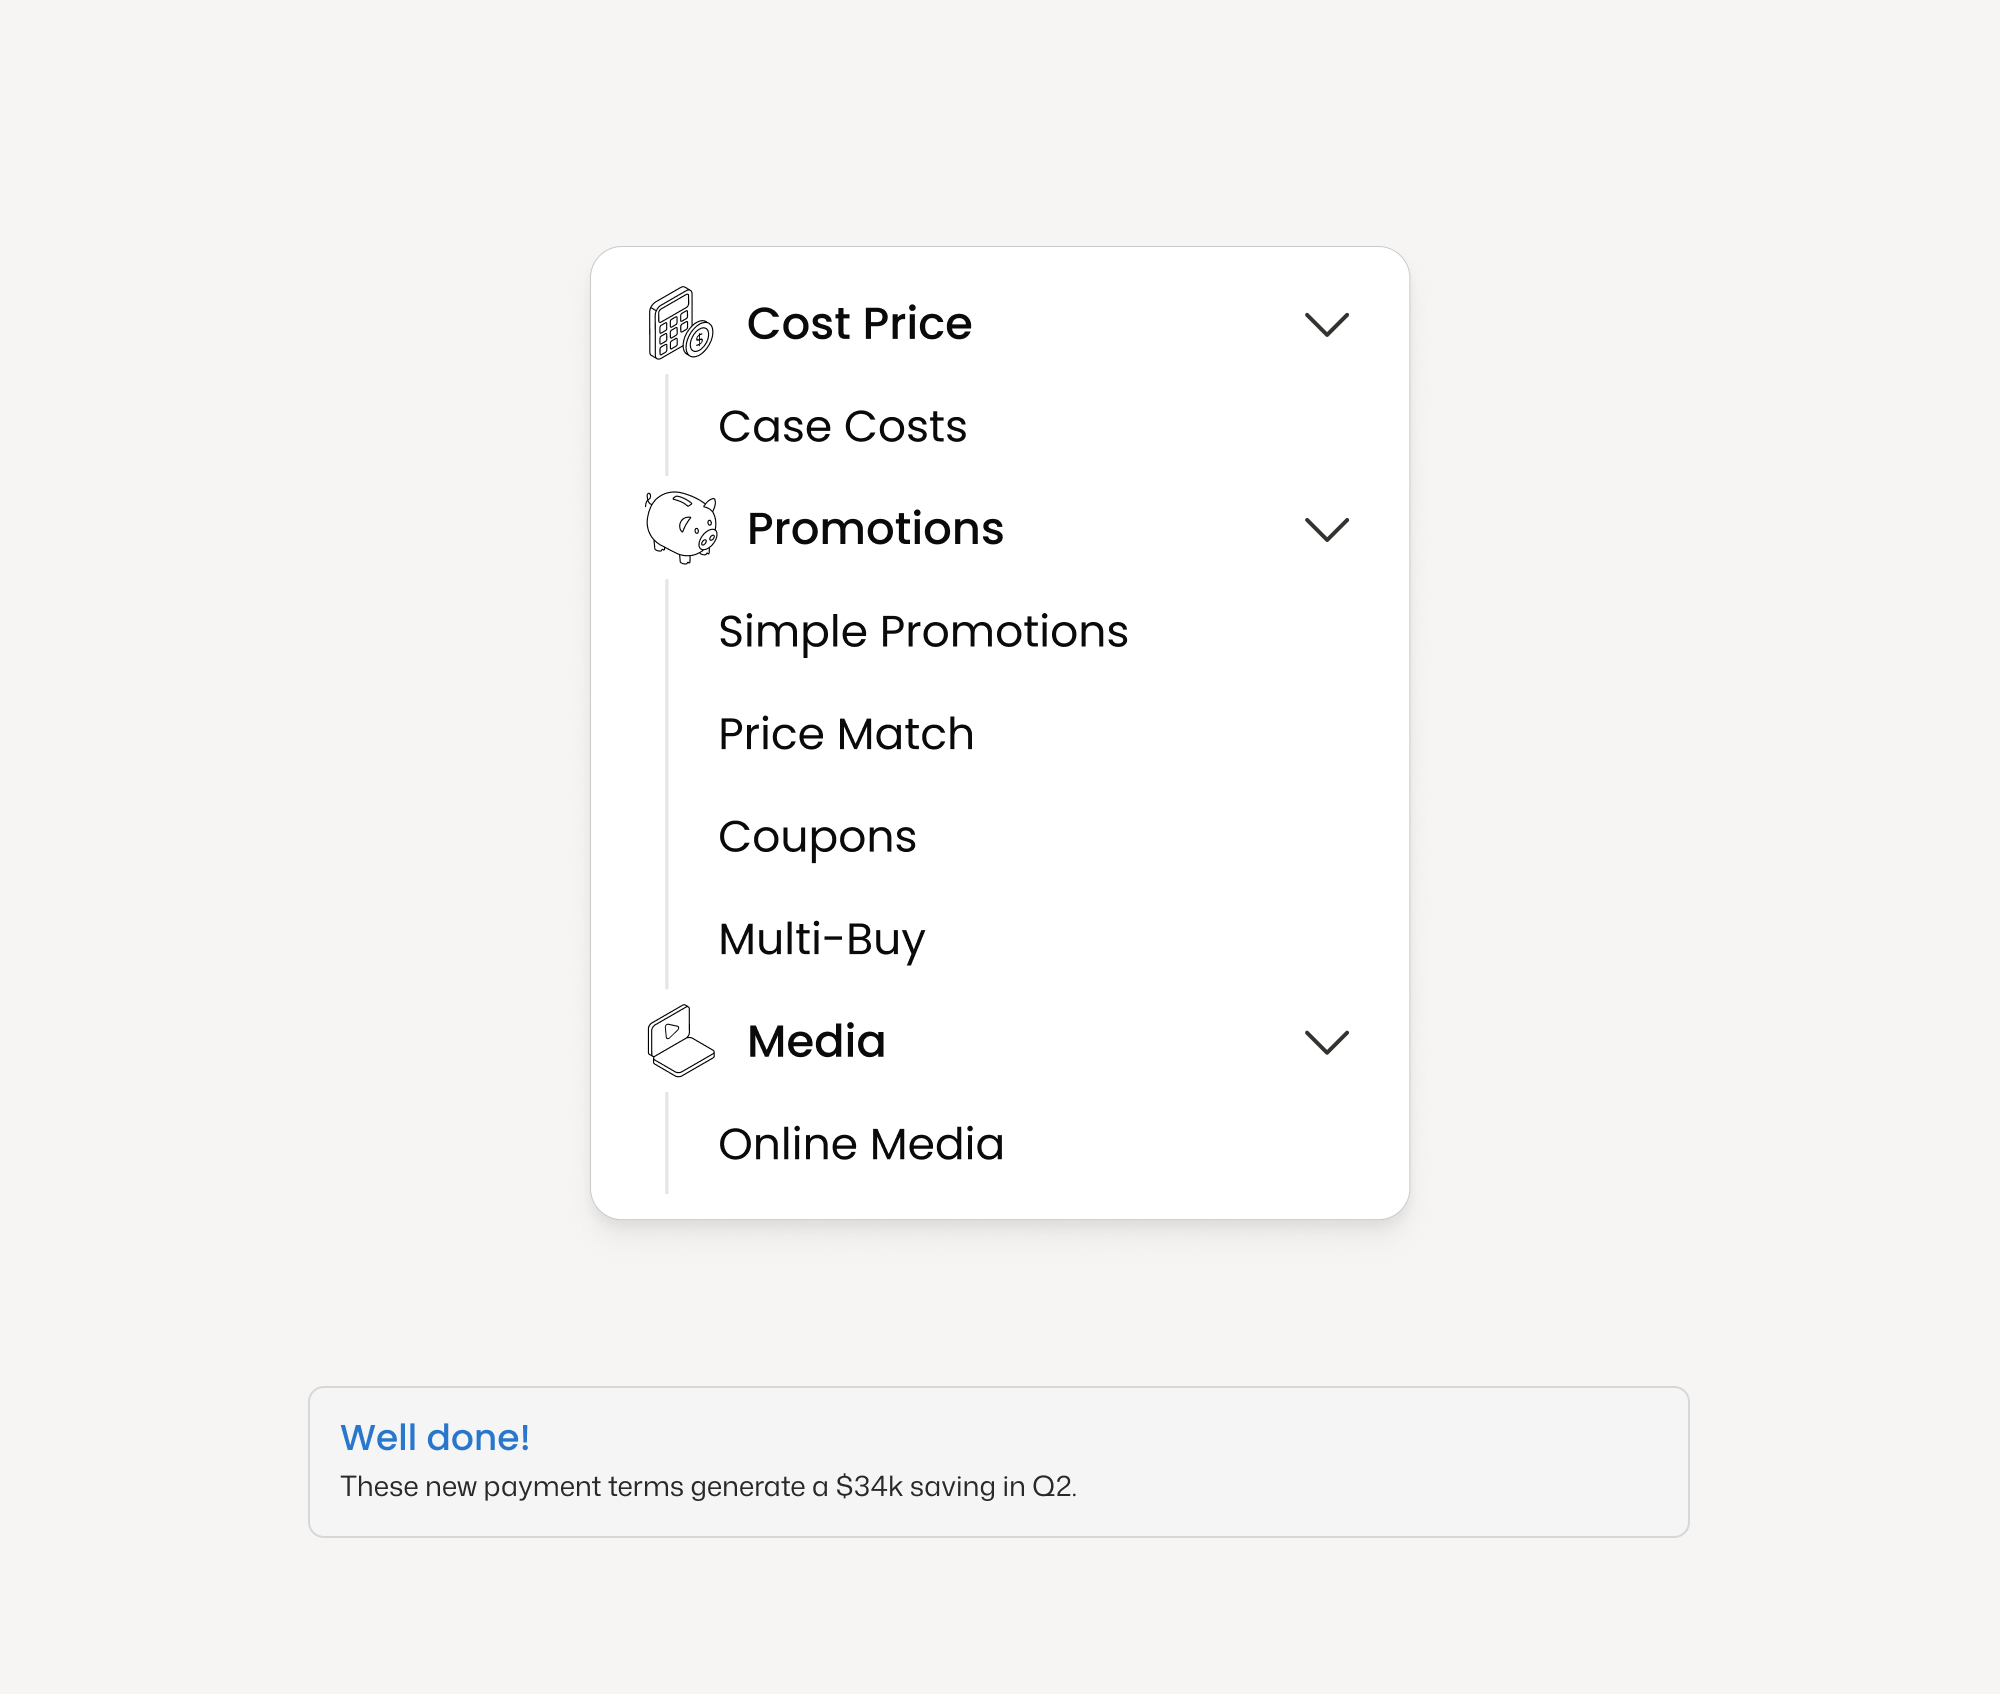Click the Cost Price heading text

click(x=861, y=323)
